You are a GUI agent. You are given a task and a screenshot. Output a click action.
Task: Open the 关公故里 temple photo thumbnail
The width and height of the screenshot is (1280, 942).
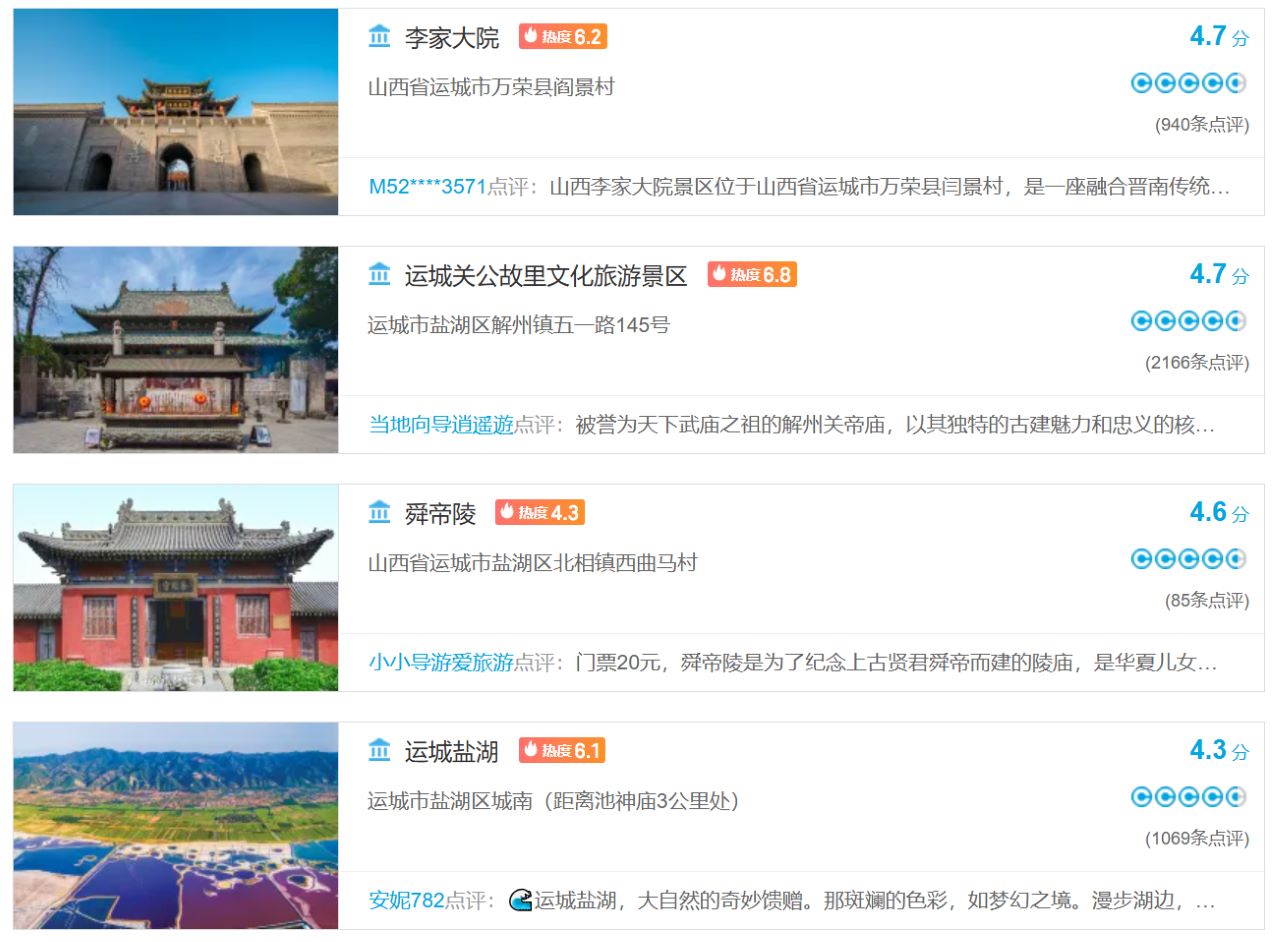[x=176, y=350]
